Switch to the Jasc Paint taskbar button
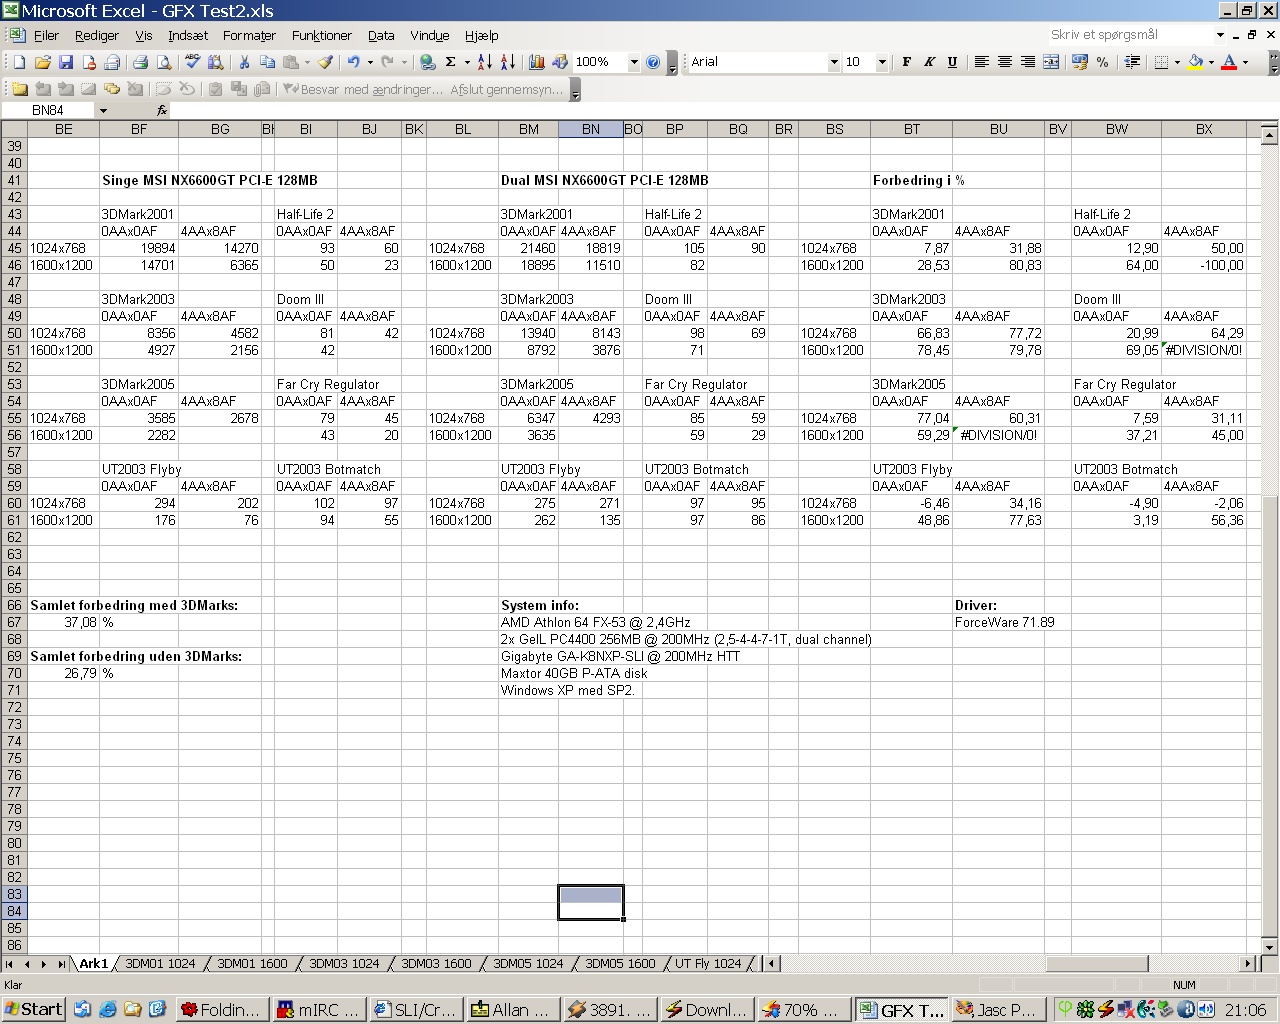 click(x=997, y=1010)
